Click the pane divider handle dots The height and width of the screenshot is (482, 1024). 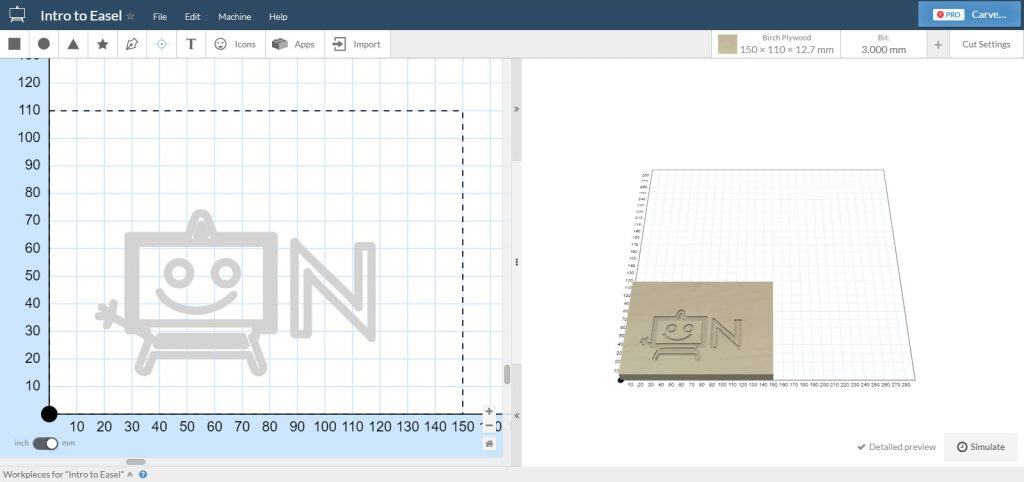[x=517, y=262]
